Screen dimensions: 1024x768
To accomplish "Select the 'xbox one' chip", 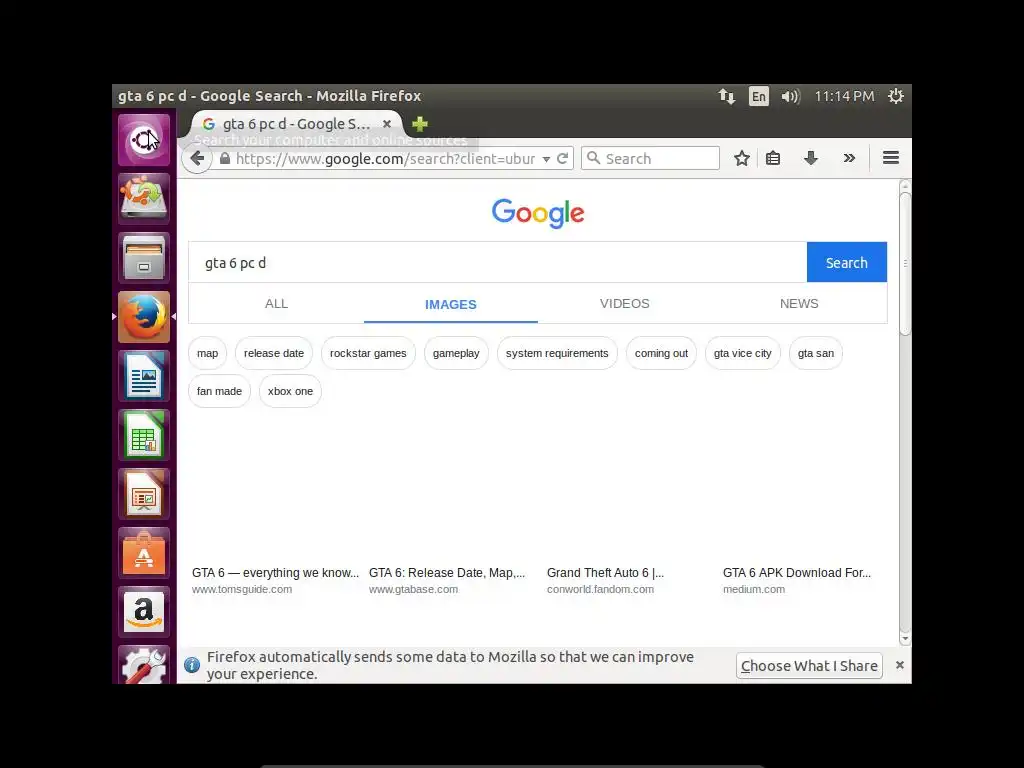I will pyautogui.click(x=290, y=391).
